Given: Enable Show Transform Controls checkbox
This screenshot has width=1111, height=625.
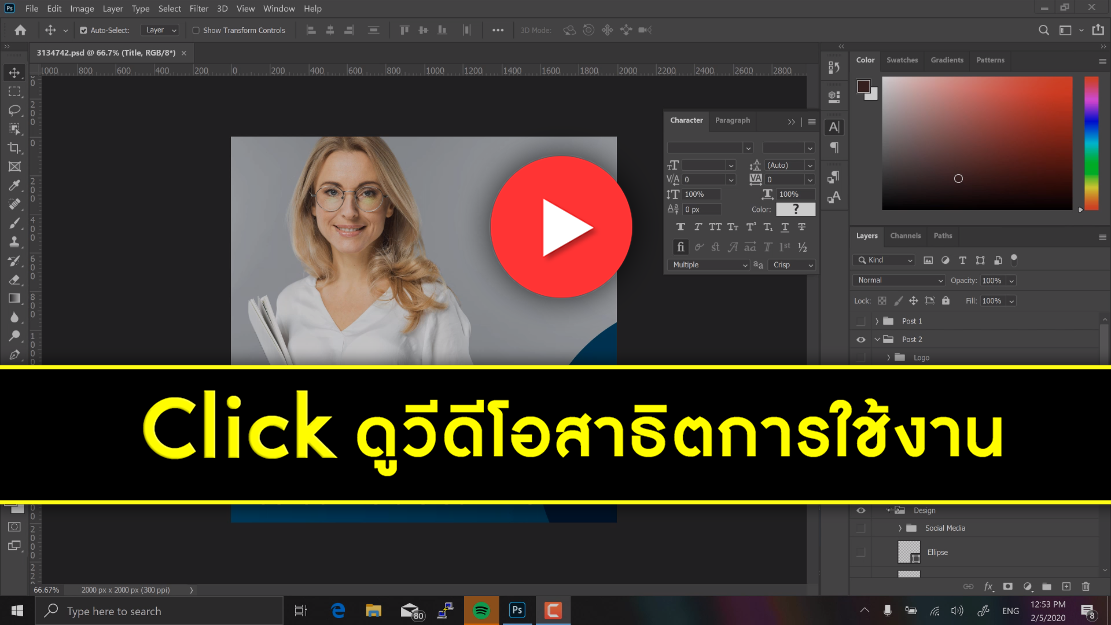Looking at the screenshot, I should coord(196,30).
